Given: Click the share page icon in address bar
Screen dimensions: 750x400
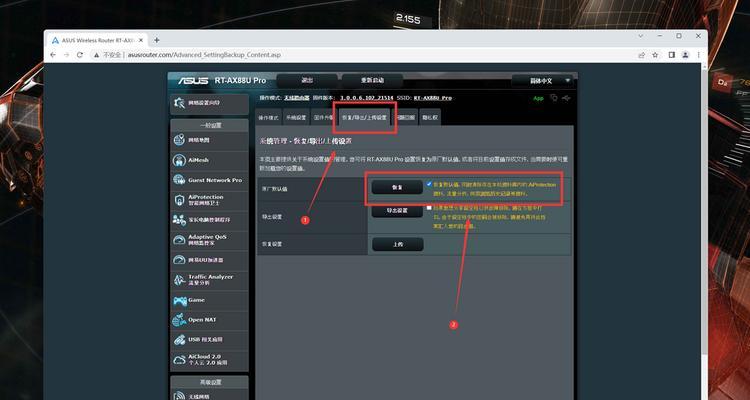Looking at the screenshot, I should [x=642, y=55].
